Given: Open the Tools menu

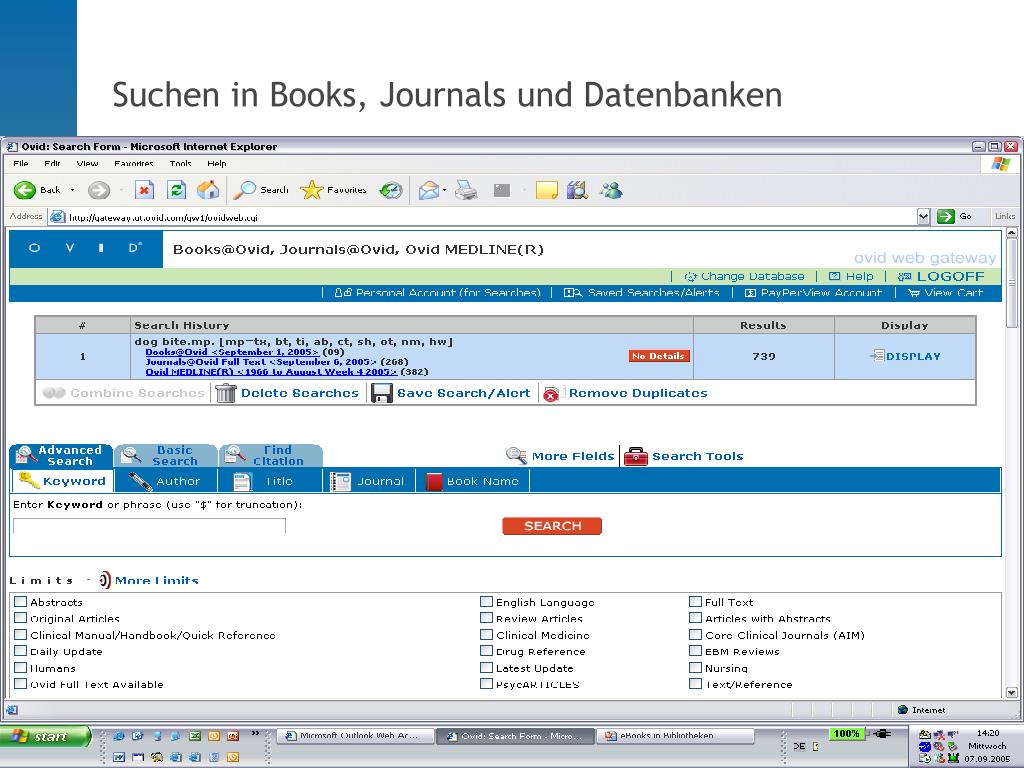Looking at the screenshot, I should point(181,163).
